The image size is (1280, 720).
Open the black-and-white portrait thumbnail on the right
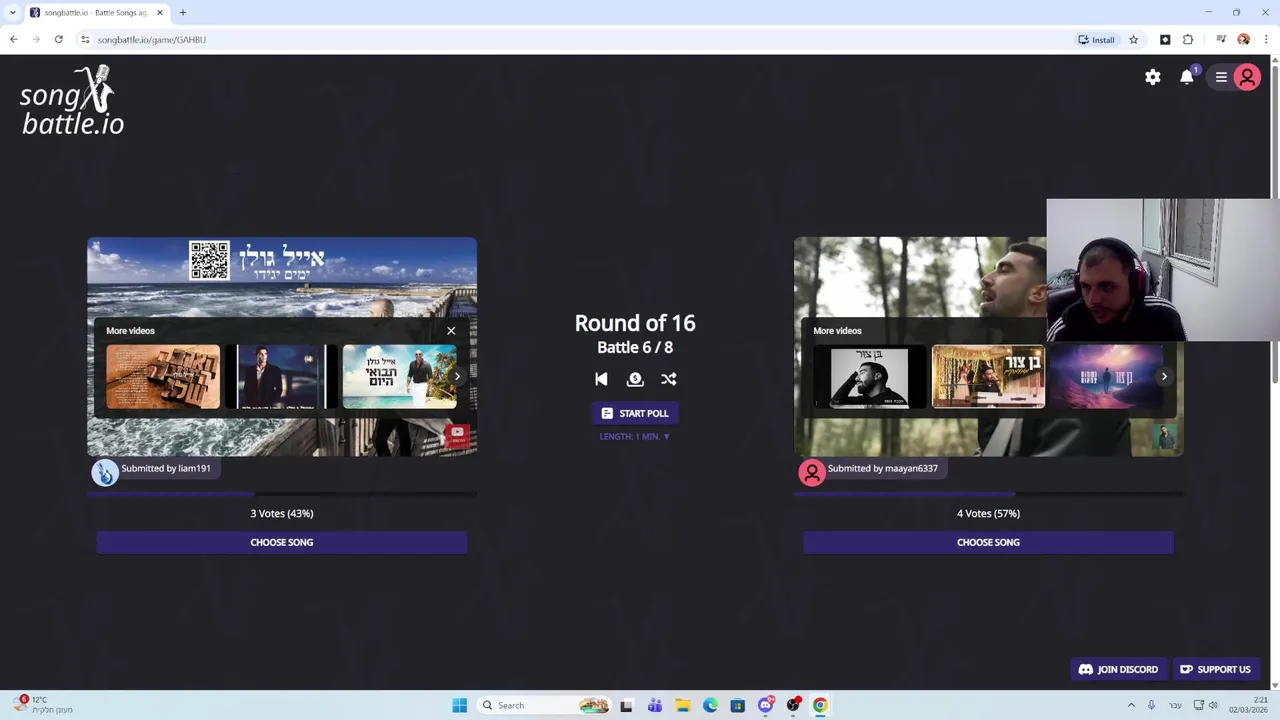pos(870,377)
